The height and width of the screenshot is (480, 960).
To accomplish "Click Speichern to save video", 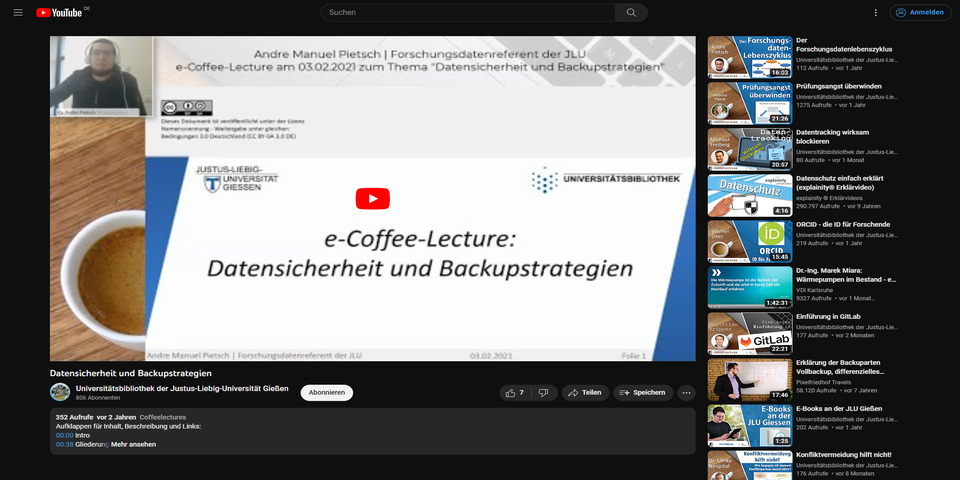I will [643, 392].
